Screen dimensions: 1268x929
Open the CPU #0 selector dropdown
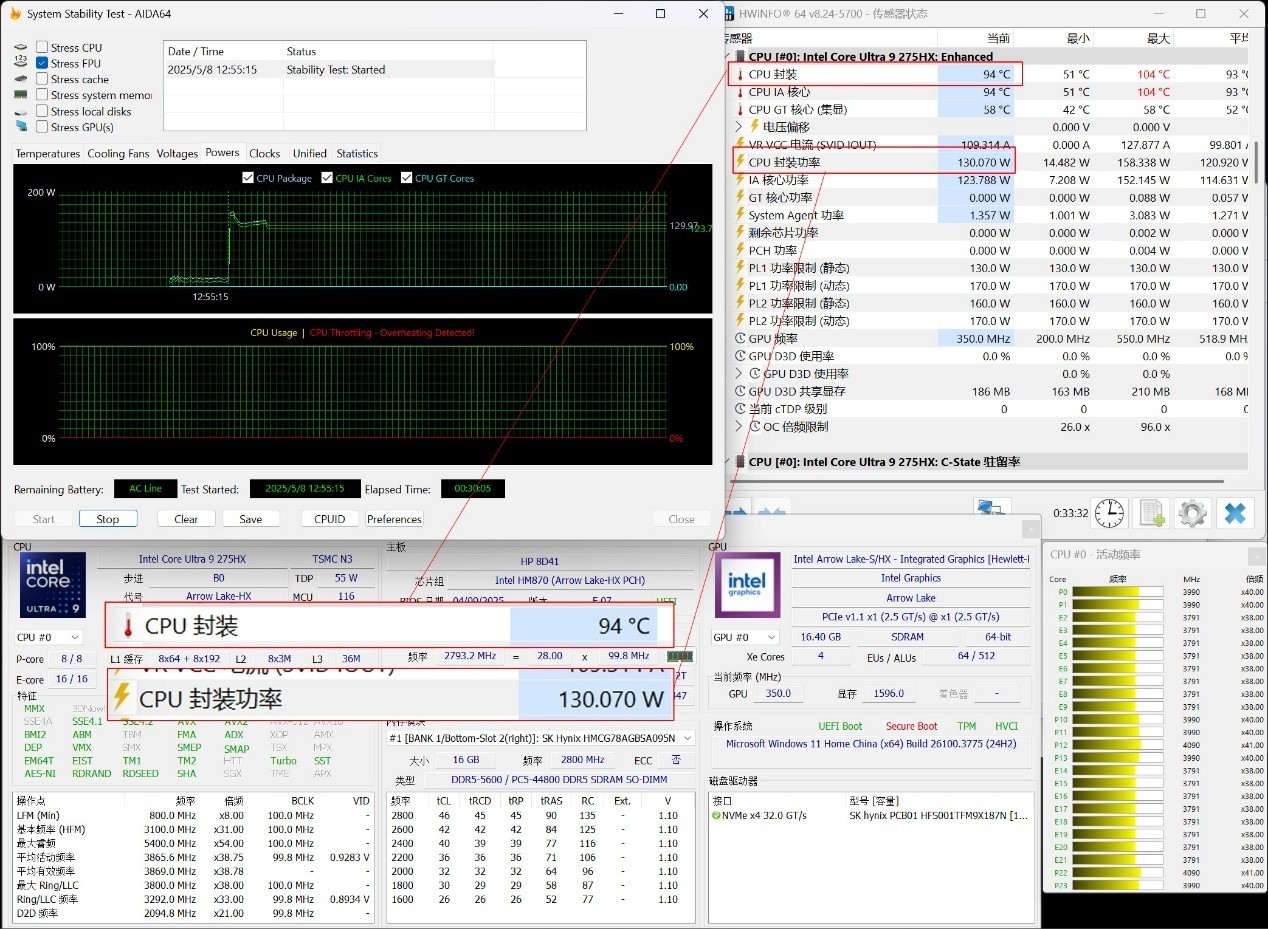coord(47,637)
